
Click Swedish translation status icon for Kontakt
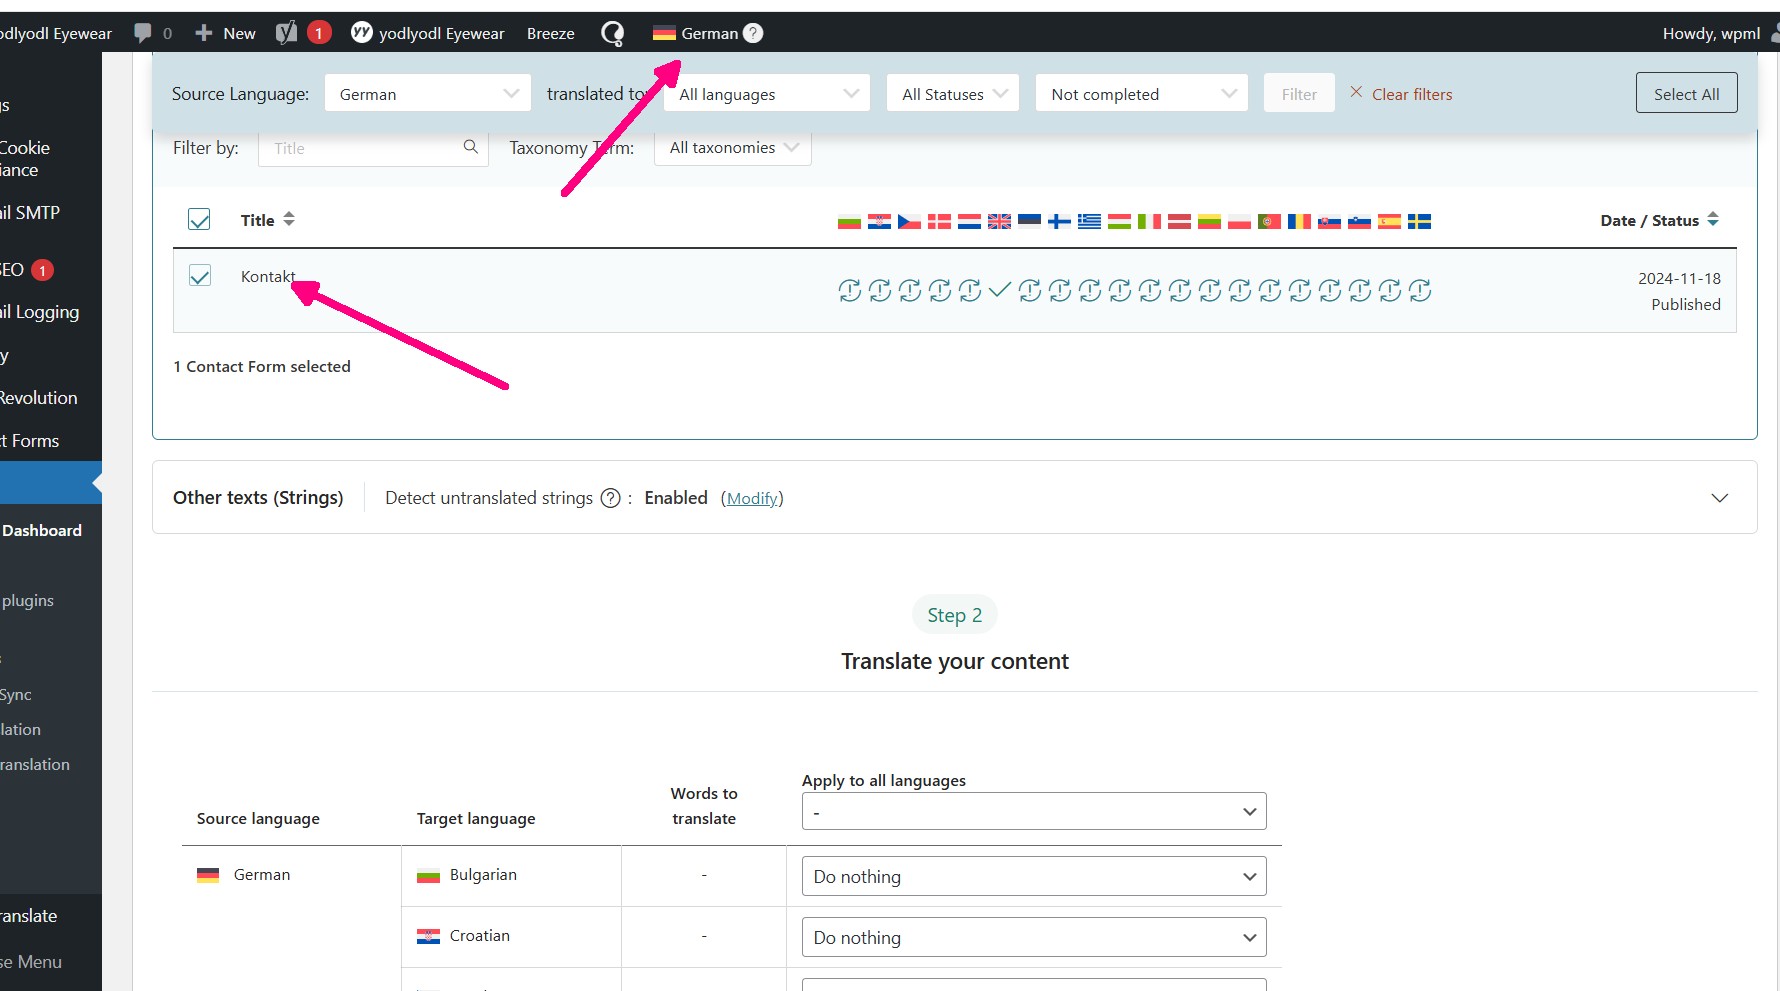[1419, 290]
